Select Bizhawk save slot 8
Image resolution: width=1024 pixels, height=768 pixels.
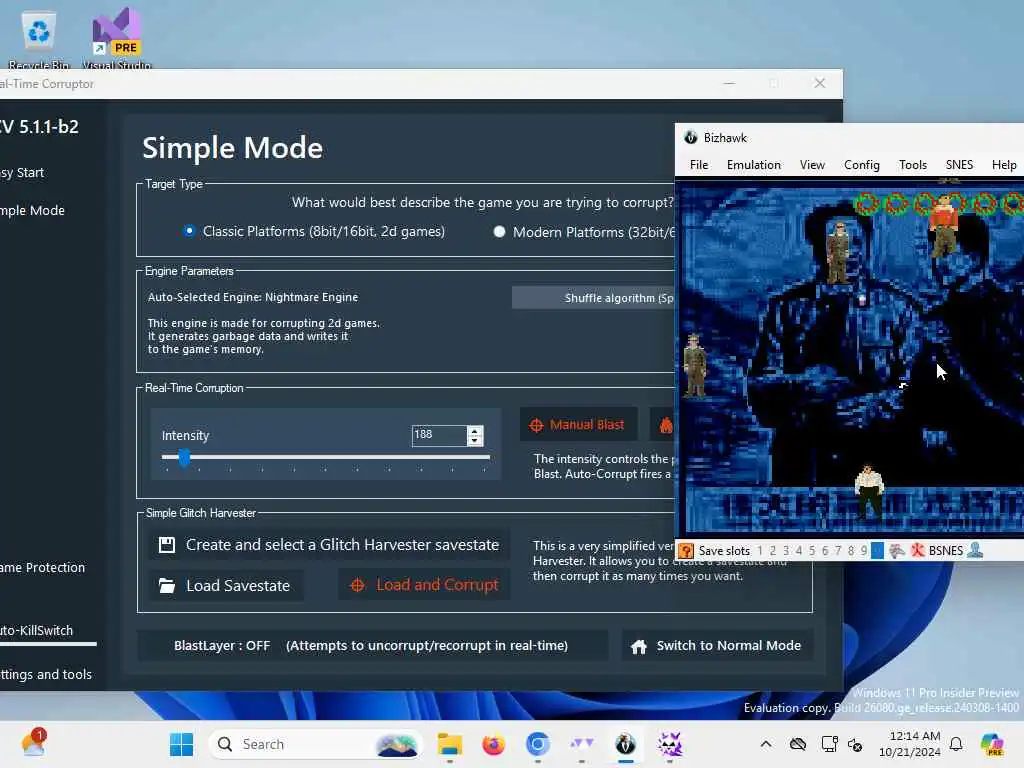[x=850, y=551]
